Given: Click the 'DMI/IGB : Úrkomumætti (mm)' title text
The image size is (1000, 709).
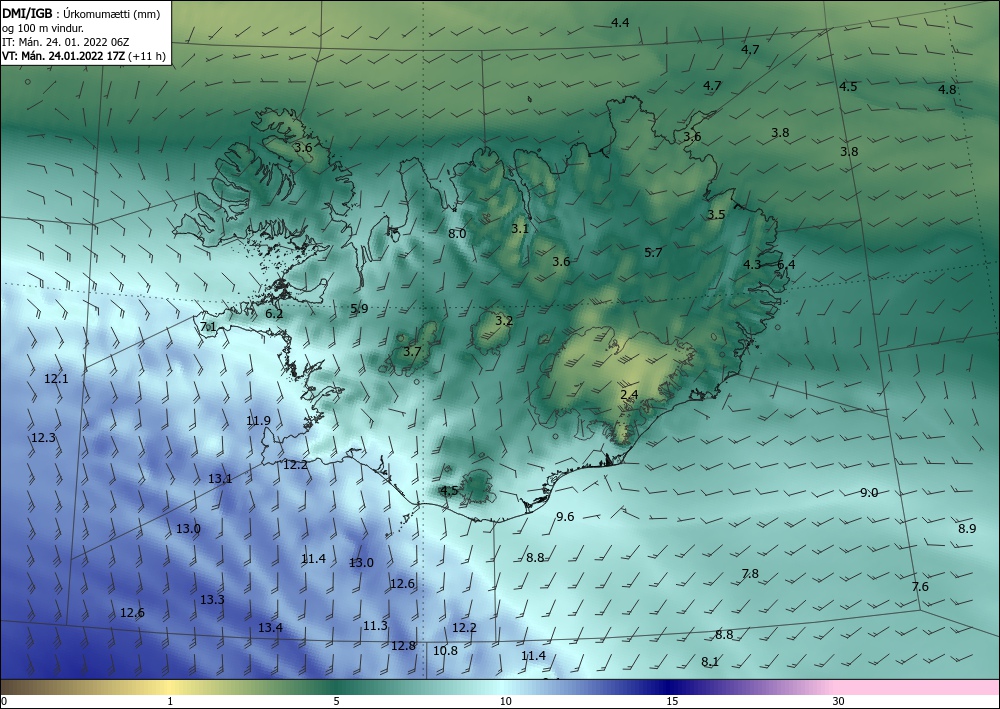Looking at the screenshot, I should click(x=81, y=13).
